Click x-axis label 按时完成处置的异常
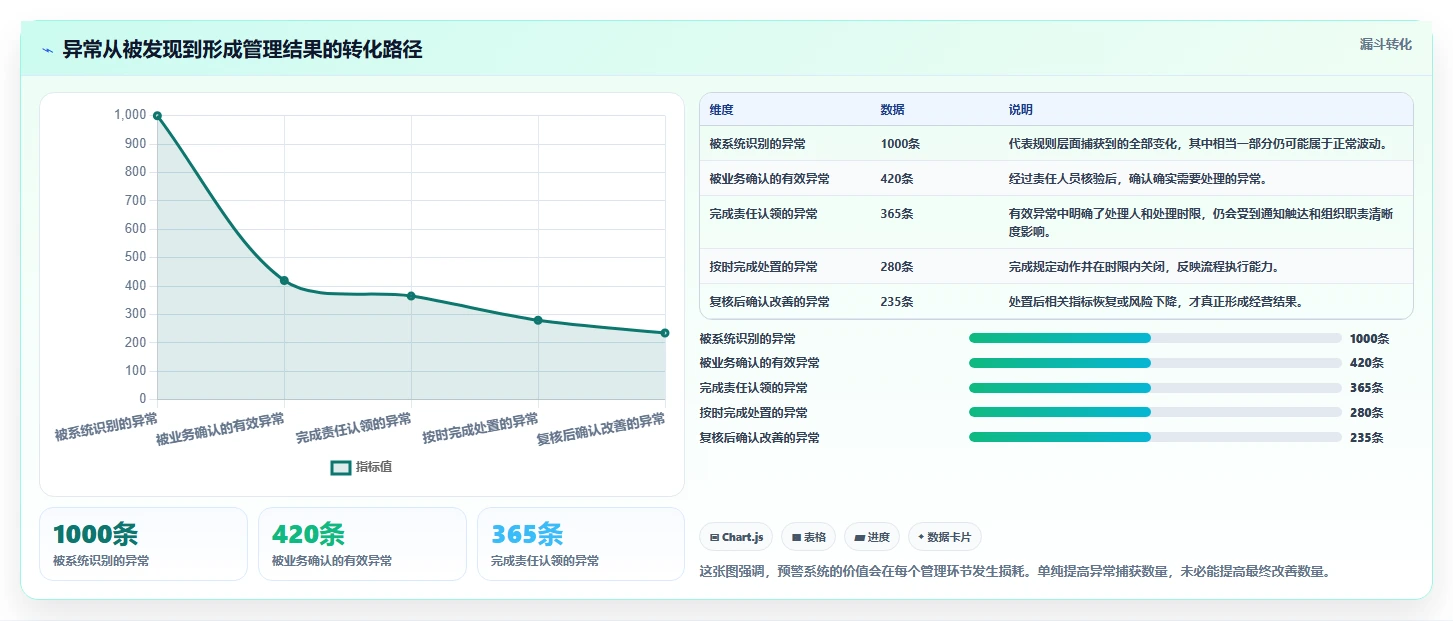Viewport: 1453px width, 621px height. pyautogui.click(x=481, y=428)
